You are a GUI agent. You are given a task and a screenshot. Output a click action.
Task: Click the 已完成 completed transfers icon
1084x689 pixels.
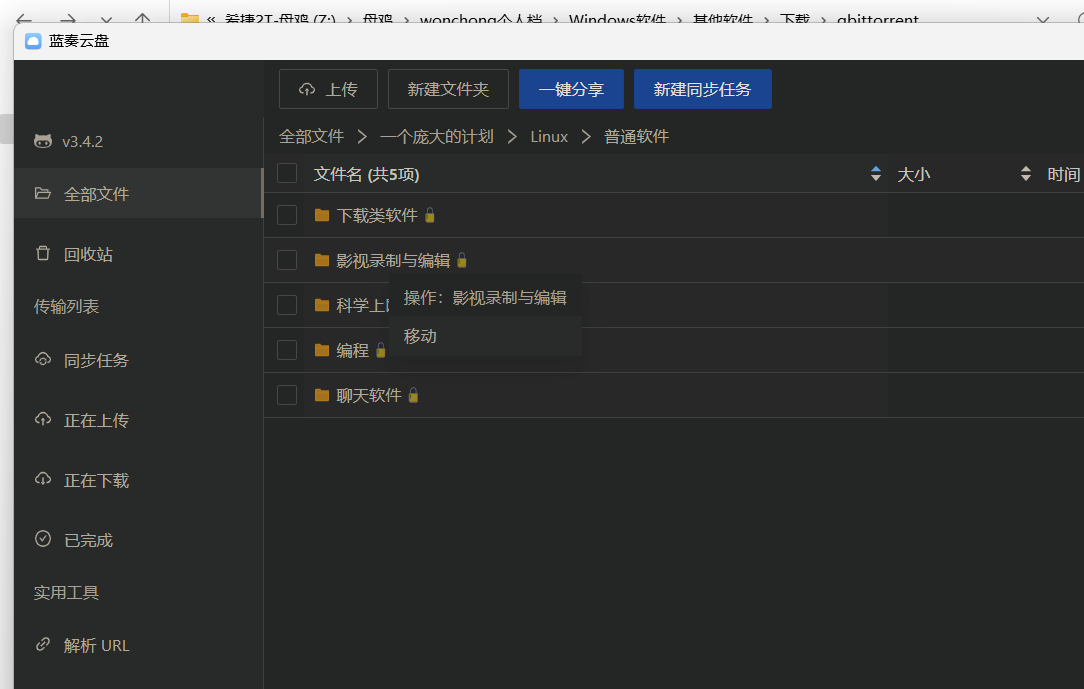coord(42,539)
